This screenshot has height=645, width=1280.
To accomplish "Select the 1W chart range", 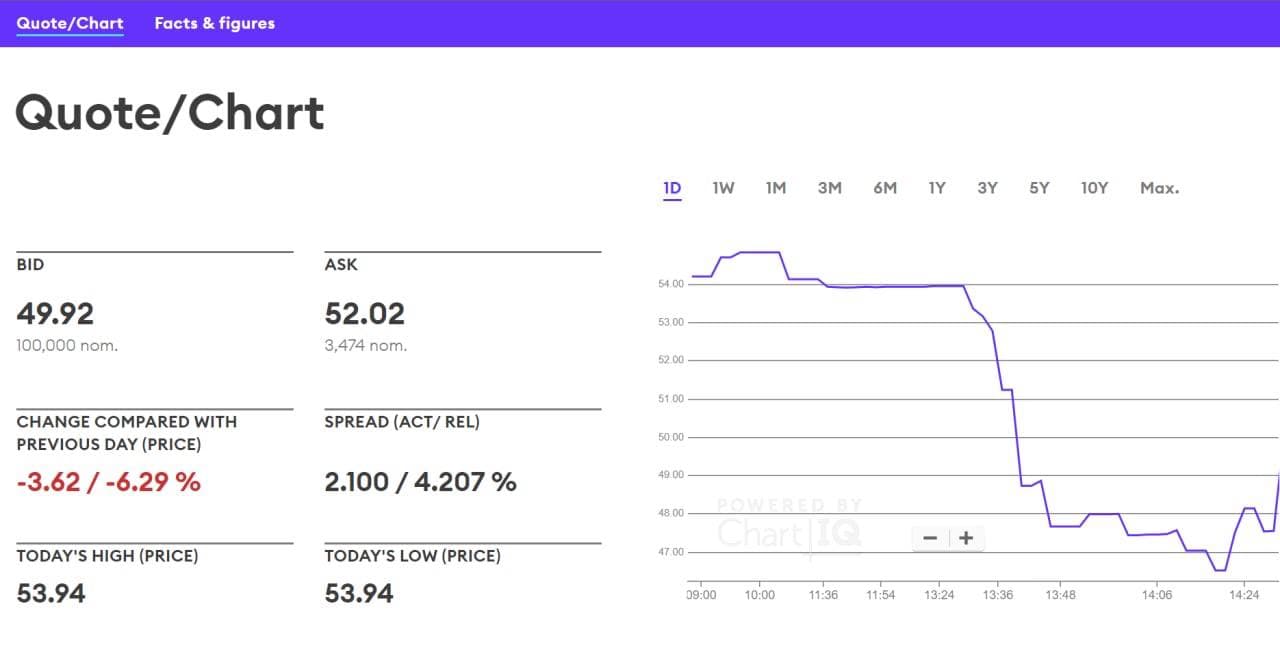I will pos(723,188).
